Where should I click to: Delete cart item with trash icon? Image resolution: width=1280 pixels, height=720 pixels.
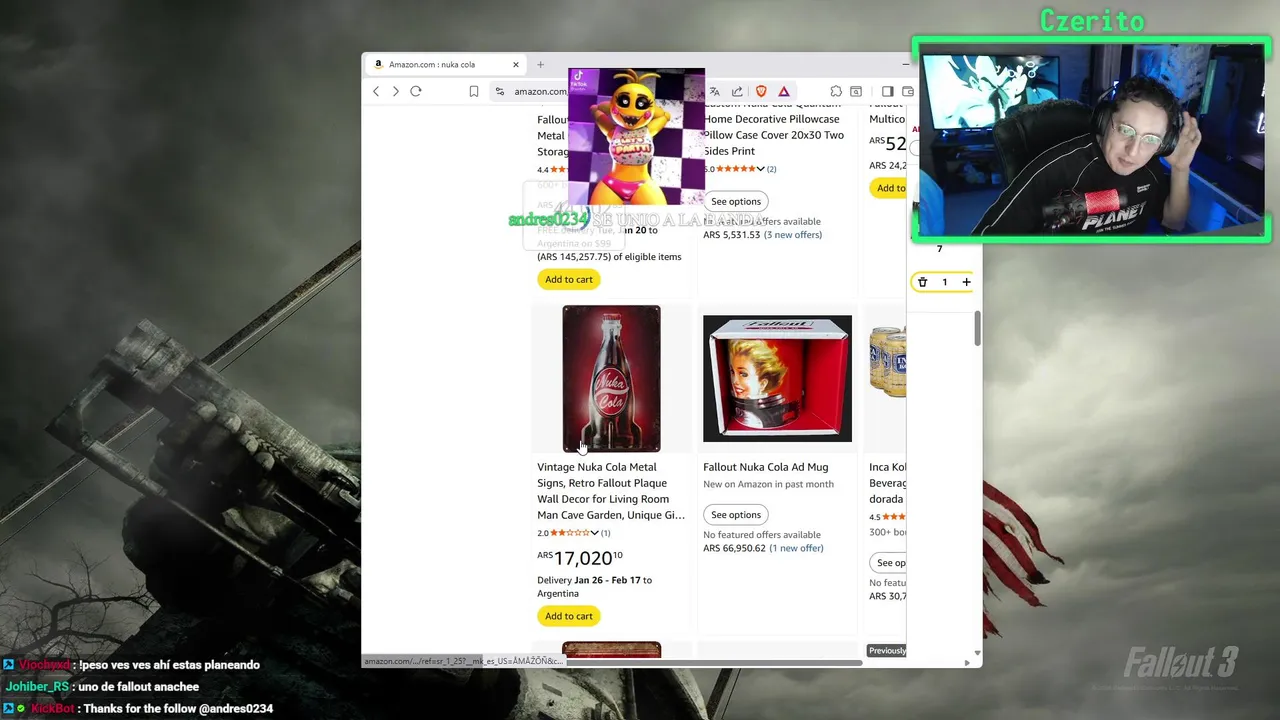pyautogui.click(x=922, y=282)
